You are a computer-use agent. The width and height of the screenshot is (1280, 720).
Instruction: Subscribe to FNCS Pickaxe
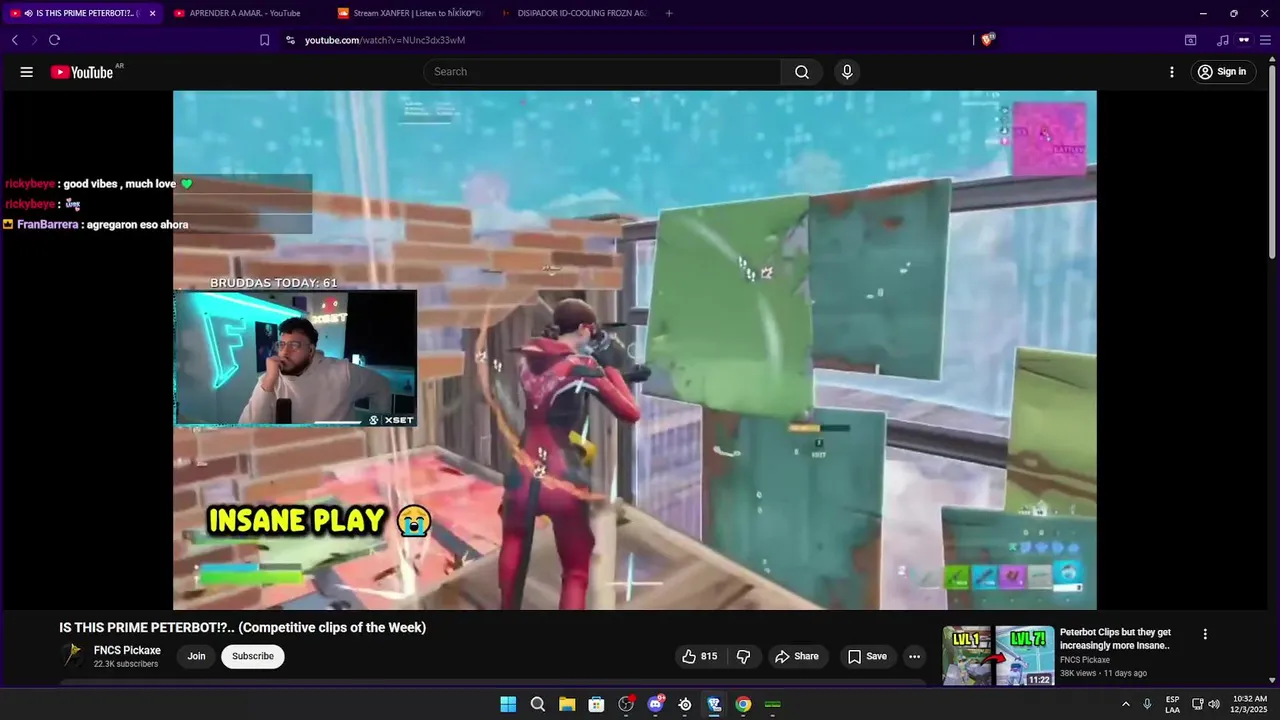point(253,656)
